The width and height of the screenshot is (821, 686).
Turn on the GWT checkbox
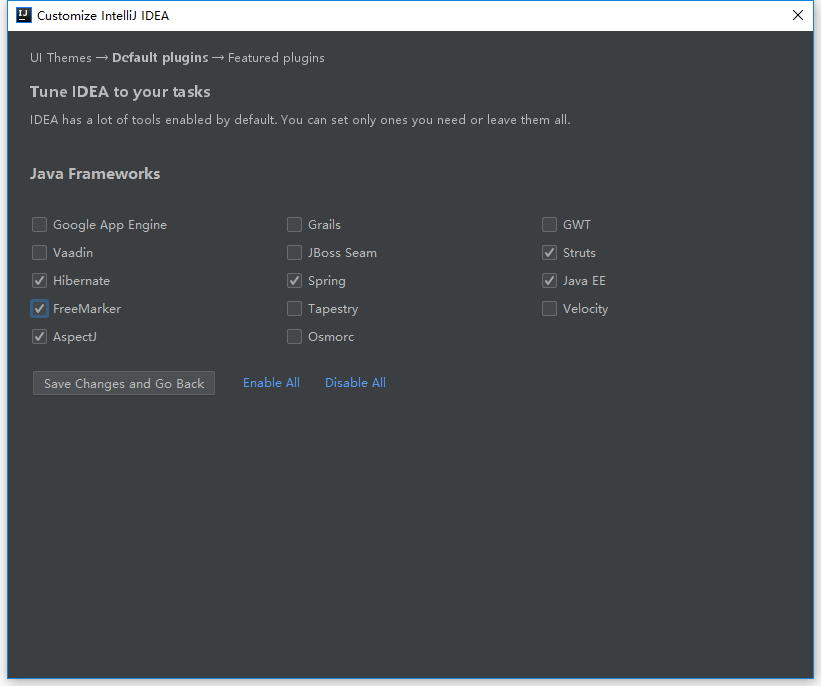(x=549, y=225)
